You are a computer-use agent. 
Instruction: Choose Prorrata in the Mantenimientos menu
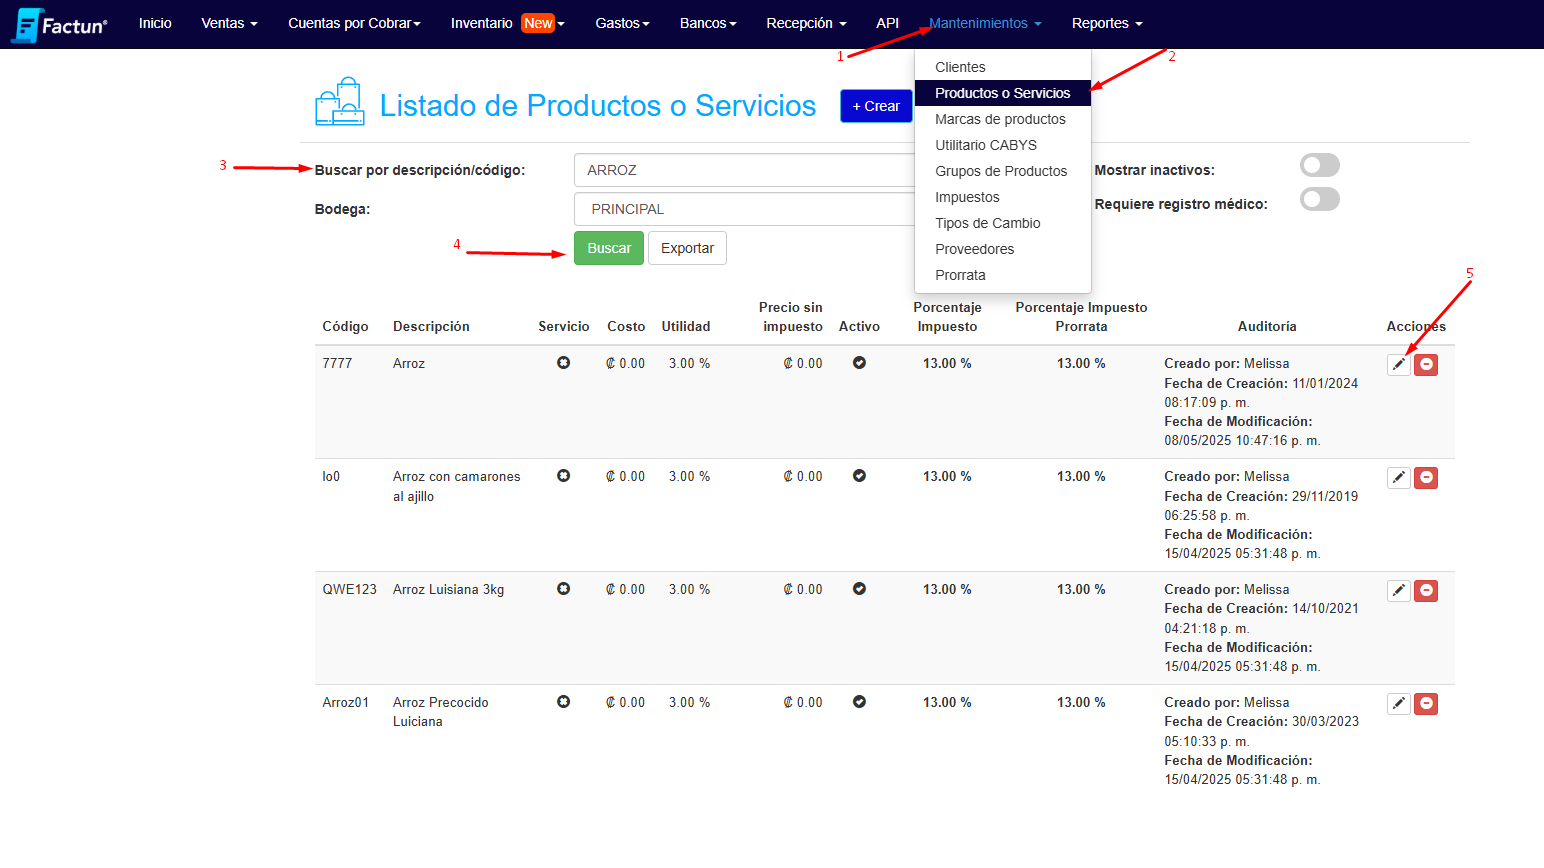pos(1003,275)
